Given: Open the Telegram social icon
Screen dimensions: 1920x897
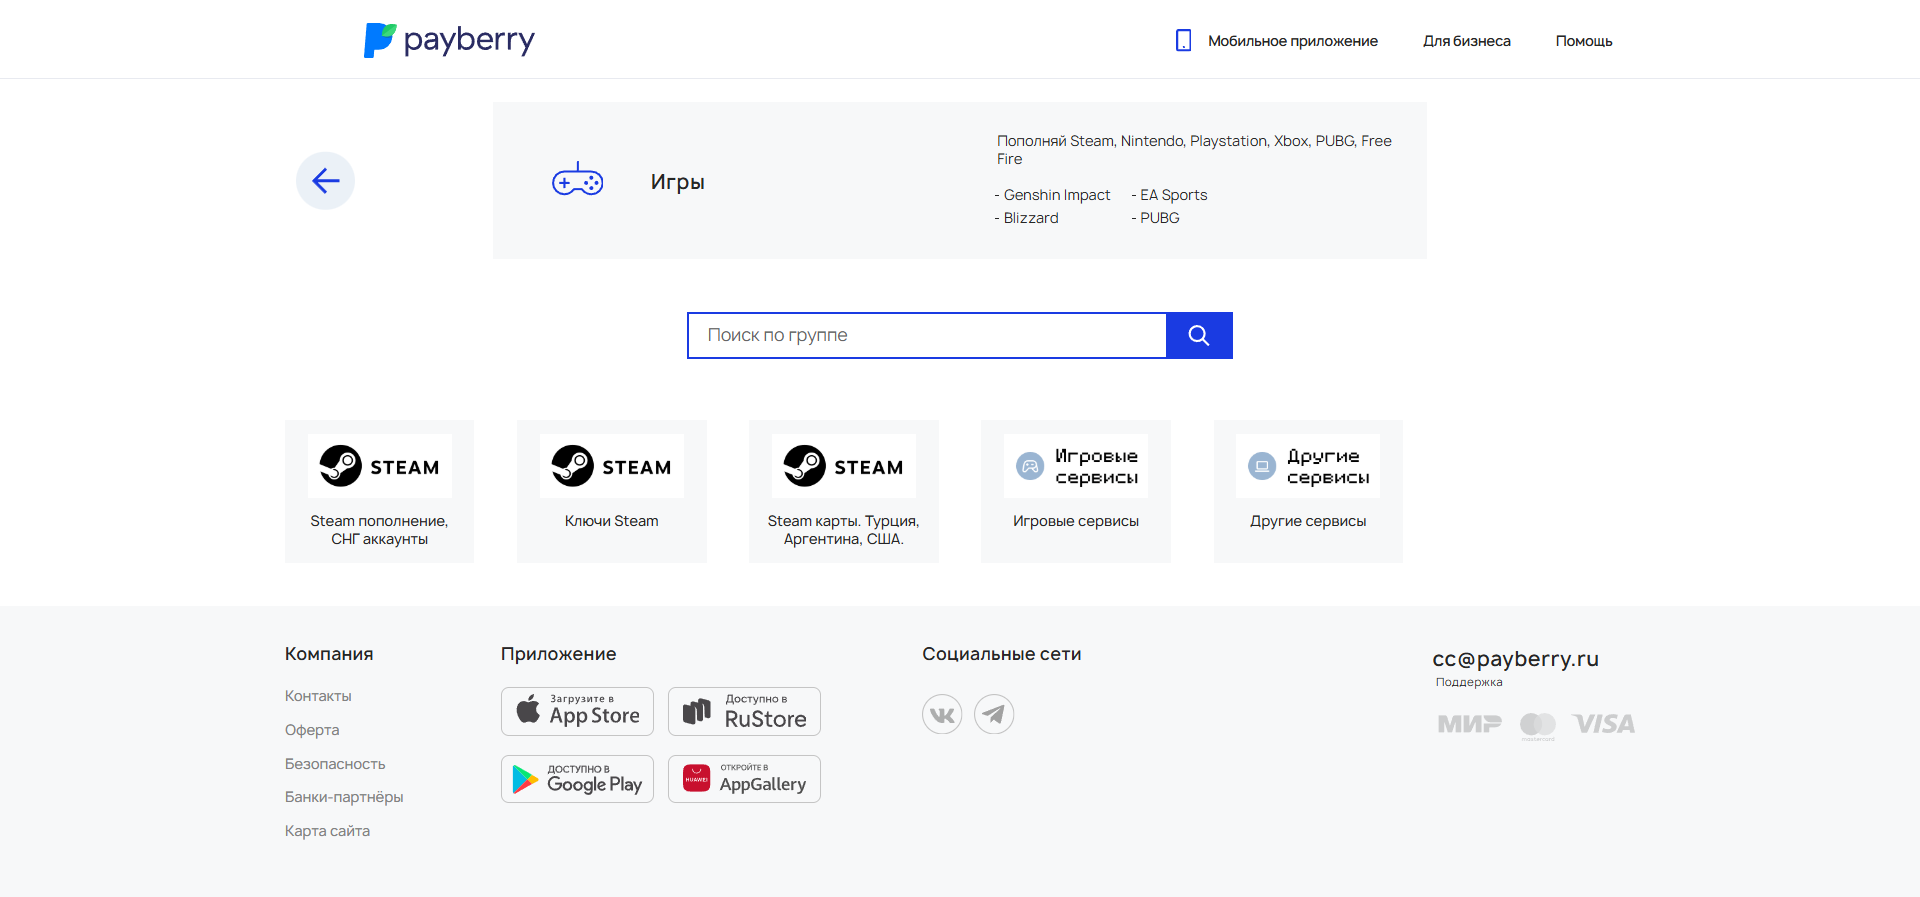Looking at the screenshot, I should (994, 714).
